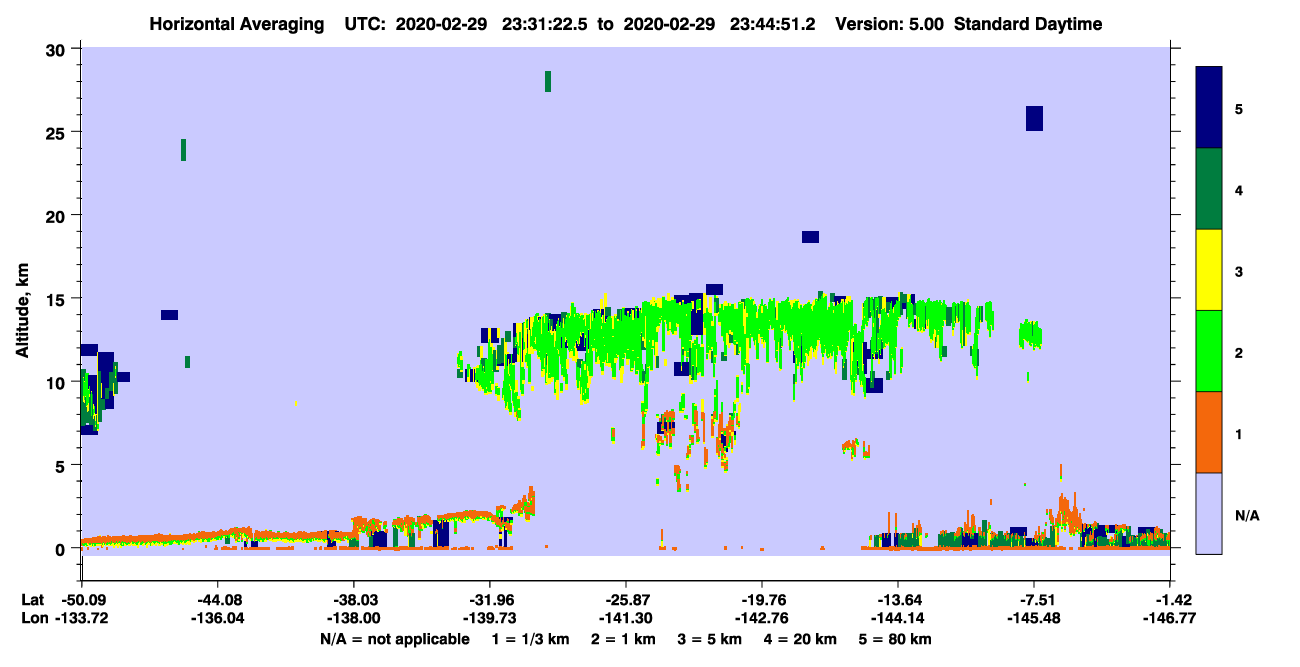The width and height of the screenshot is (1300, 667).
Task: Click the latitude value -31.96
Action: 490,600
